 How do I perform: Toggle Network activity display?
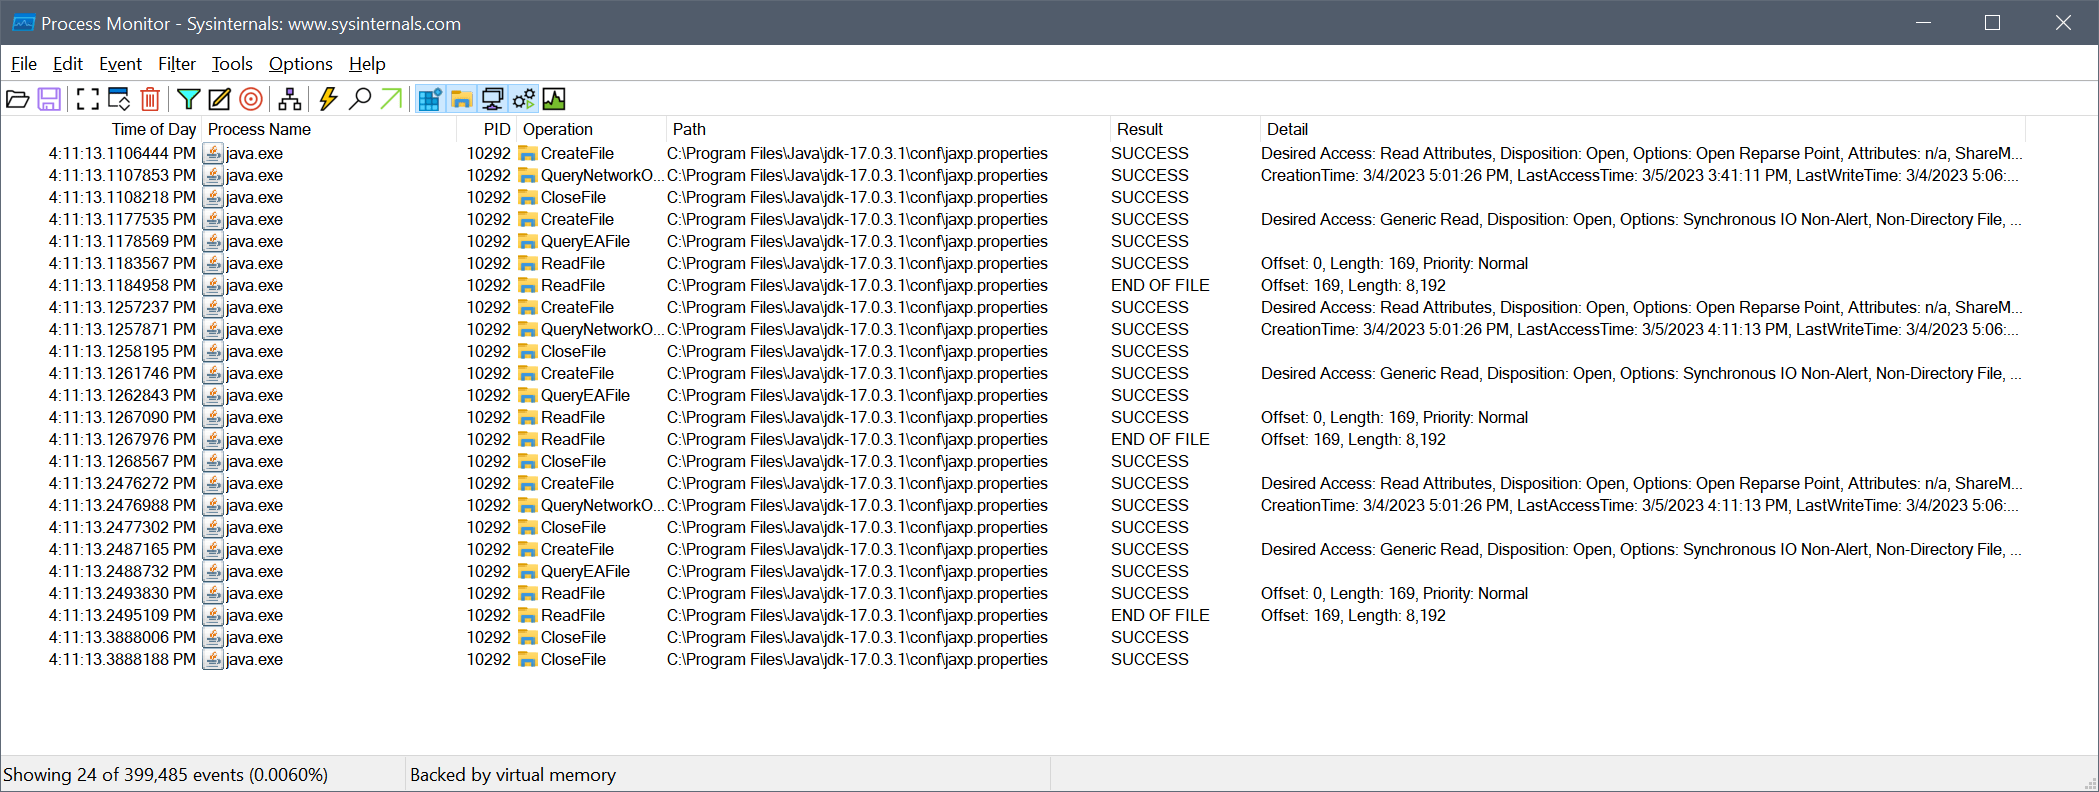(492, 99)
